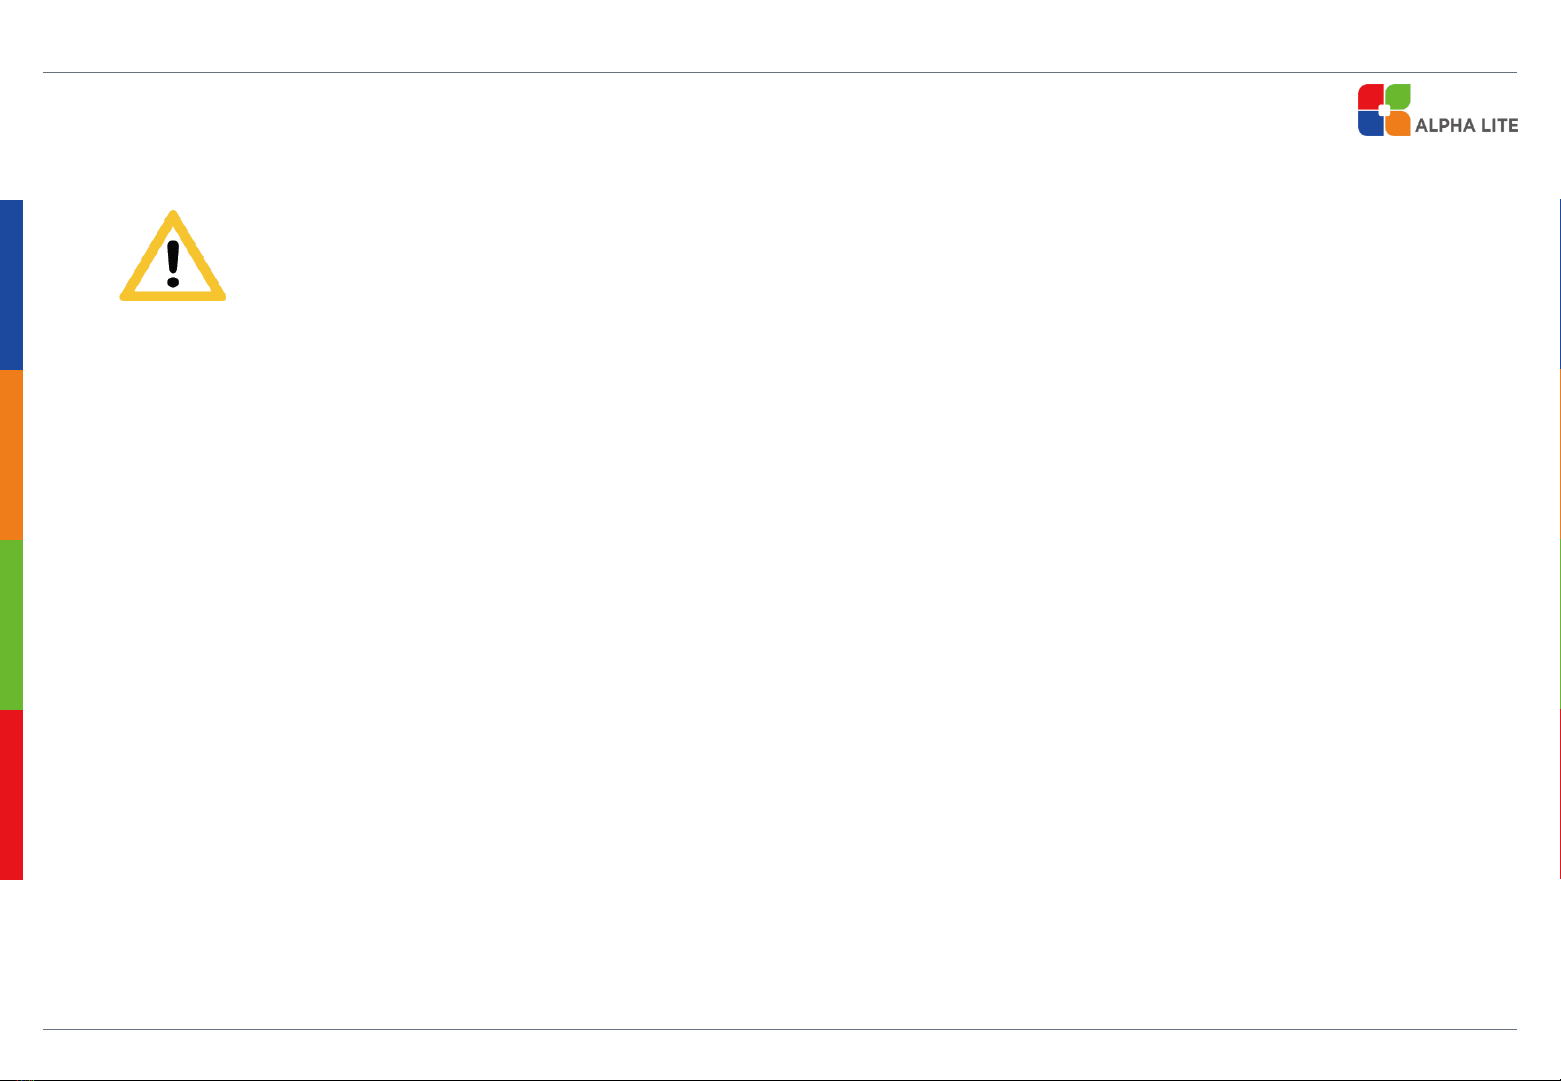Select the orange bar on the left edge
1561x1081 pixels.
coord(11,455)
